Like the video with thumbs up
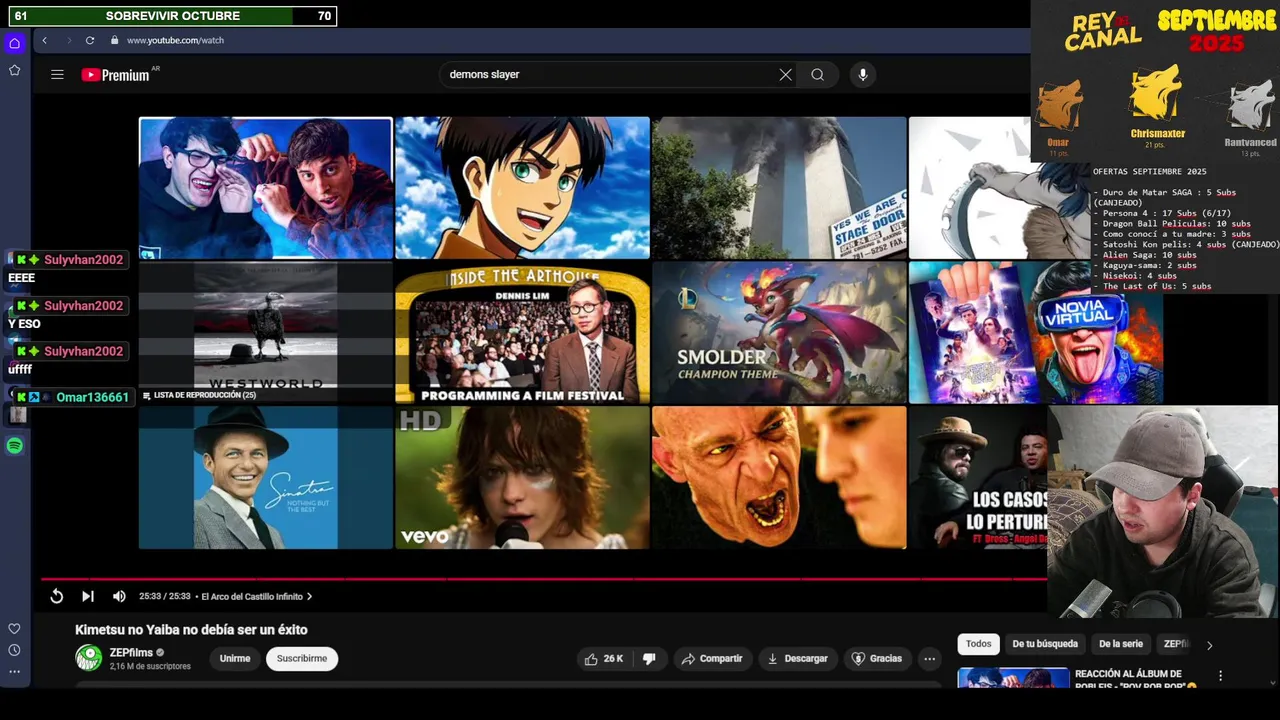 (x=604, y=658)
